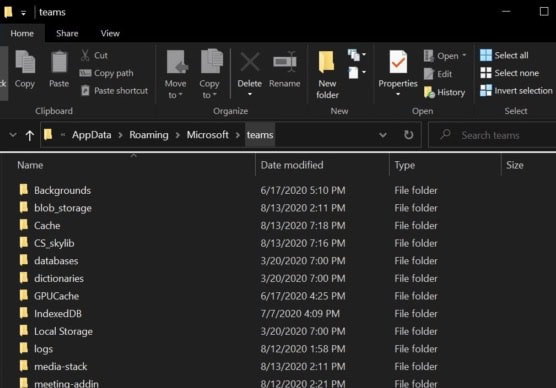Click the address bar folder icon

tap(48, 135)
